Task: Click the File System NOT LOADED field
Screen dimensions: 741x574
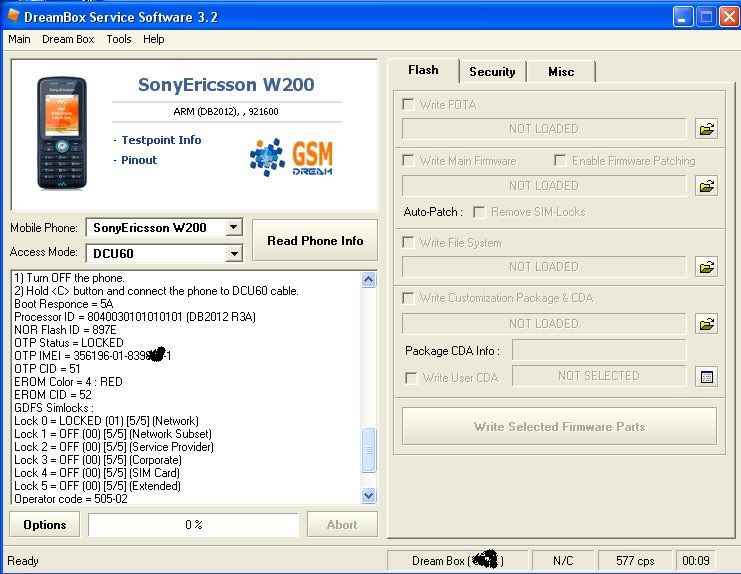Action: point(543,267)
